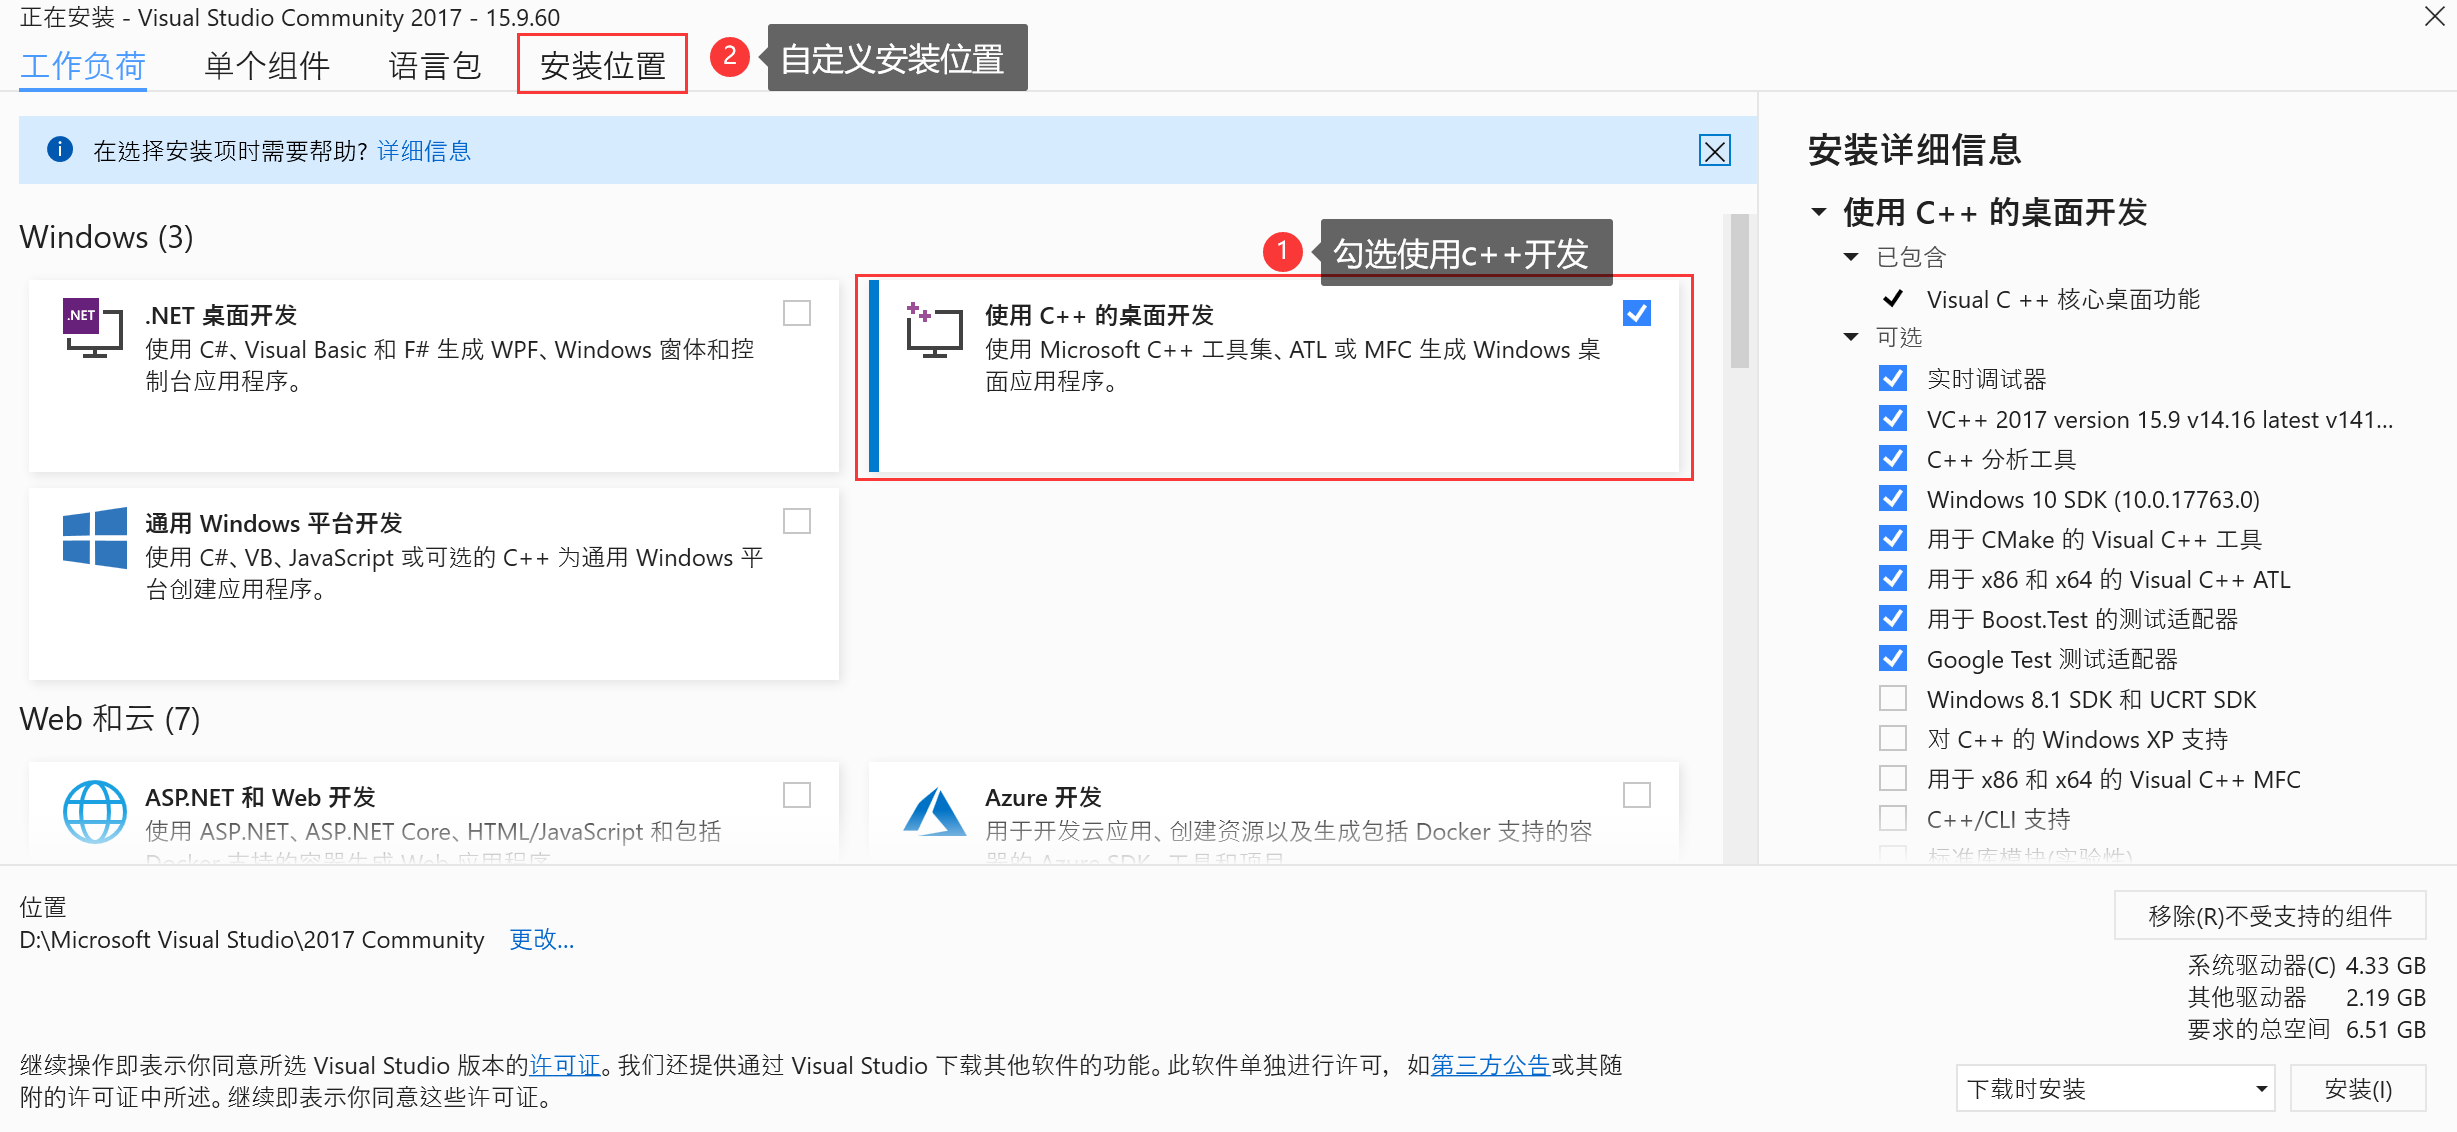Click the .NET desktop development icon

click(93, 327)
